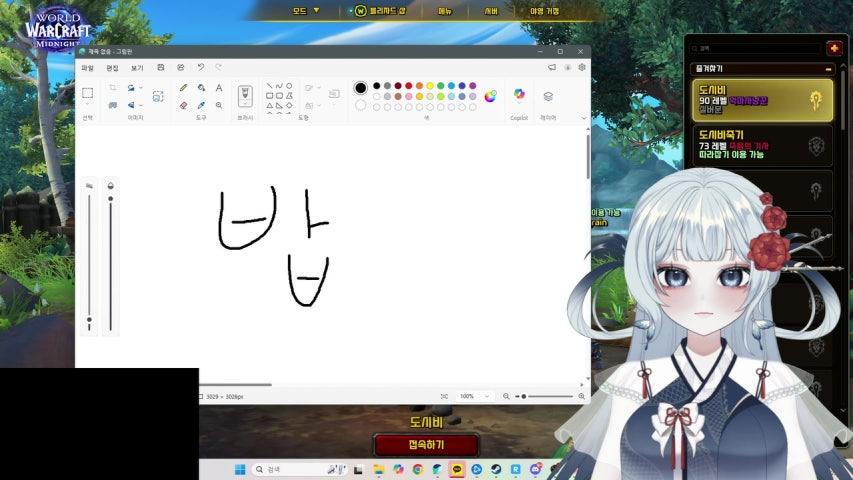The height and width of the screenshot is (480, 853).
Task: Click the WoW character search field
Action: [x=756, y=48]
